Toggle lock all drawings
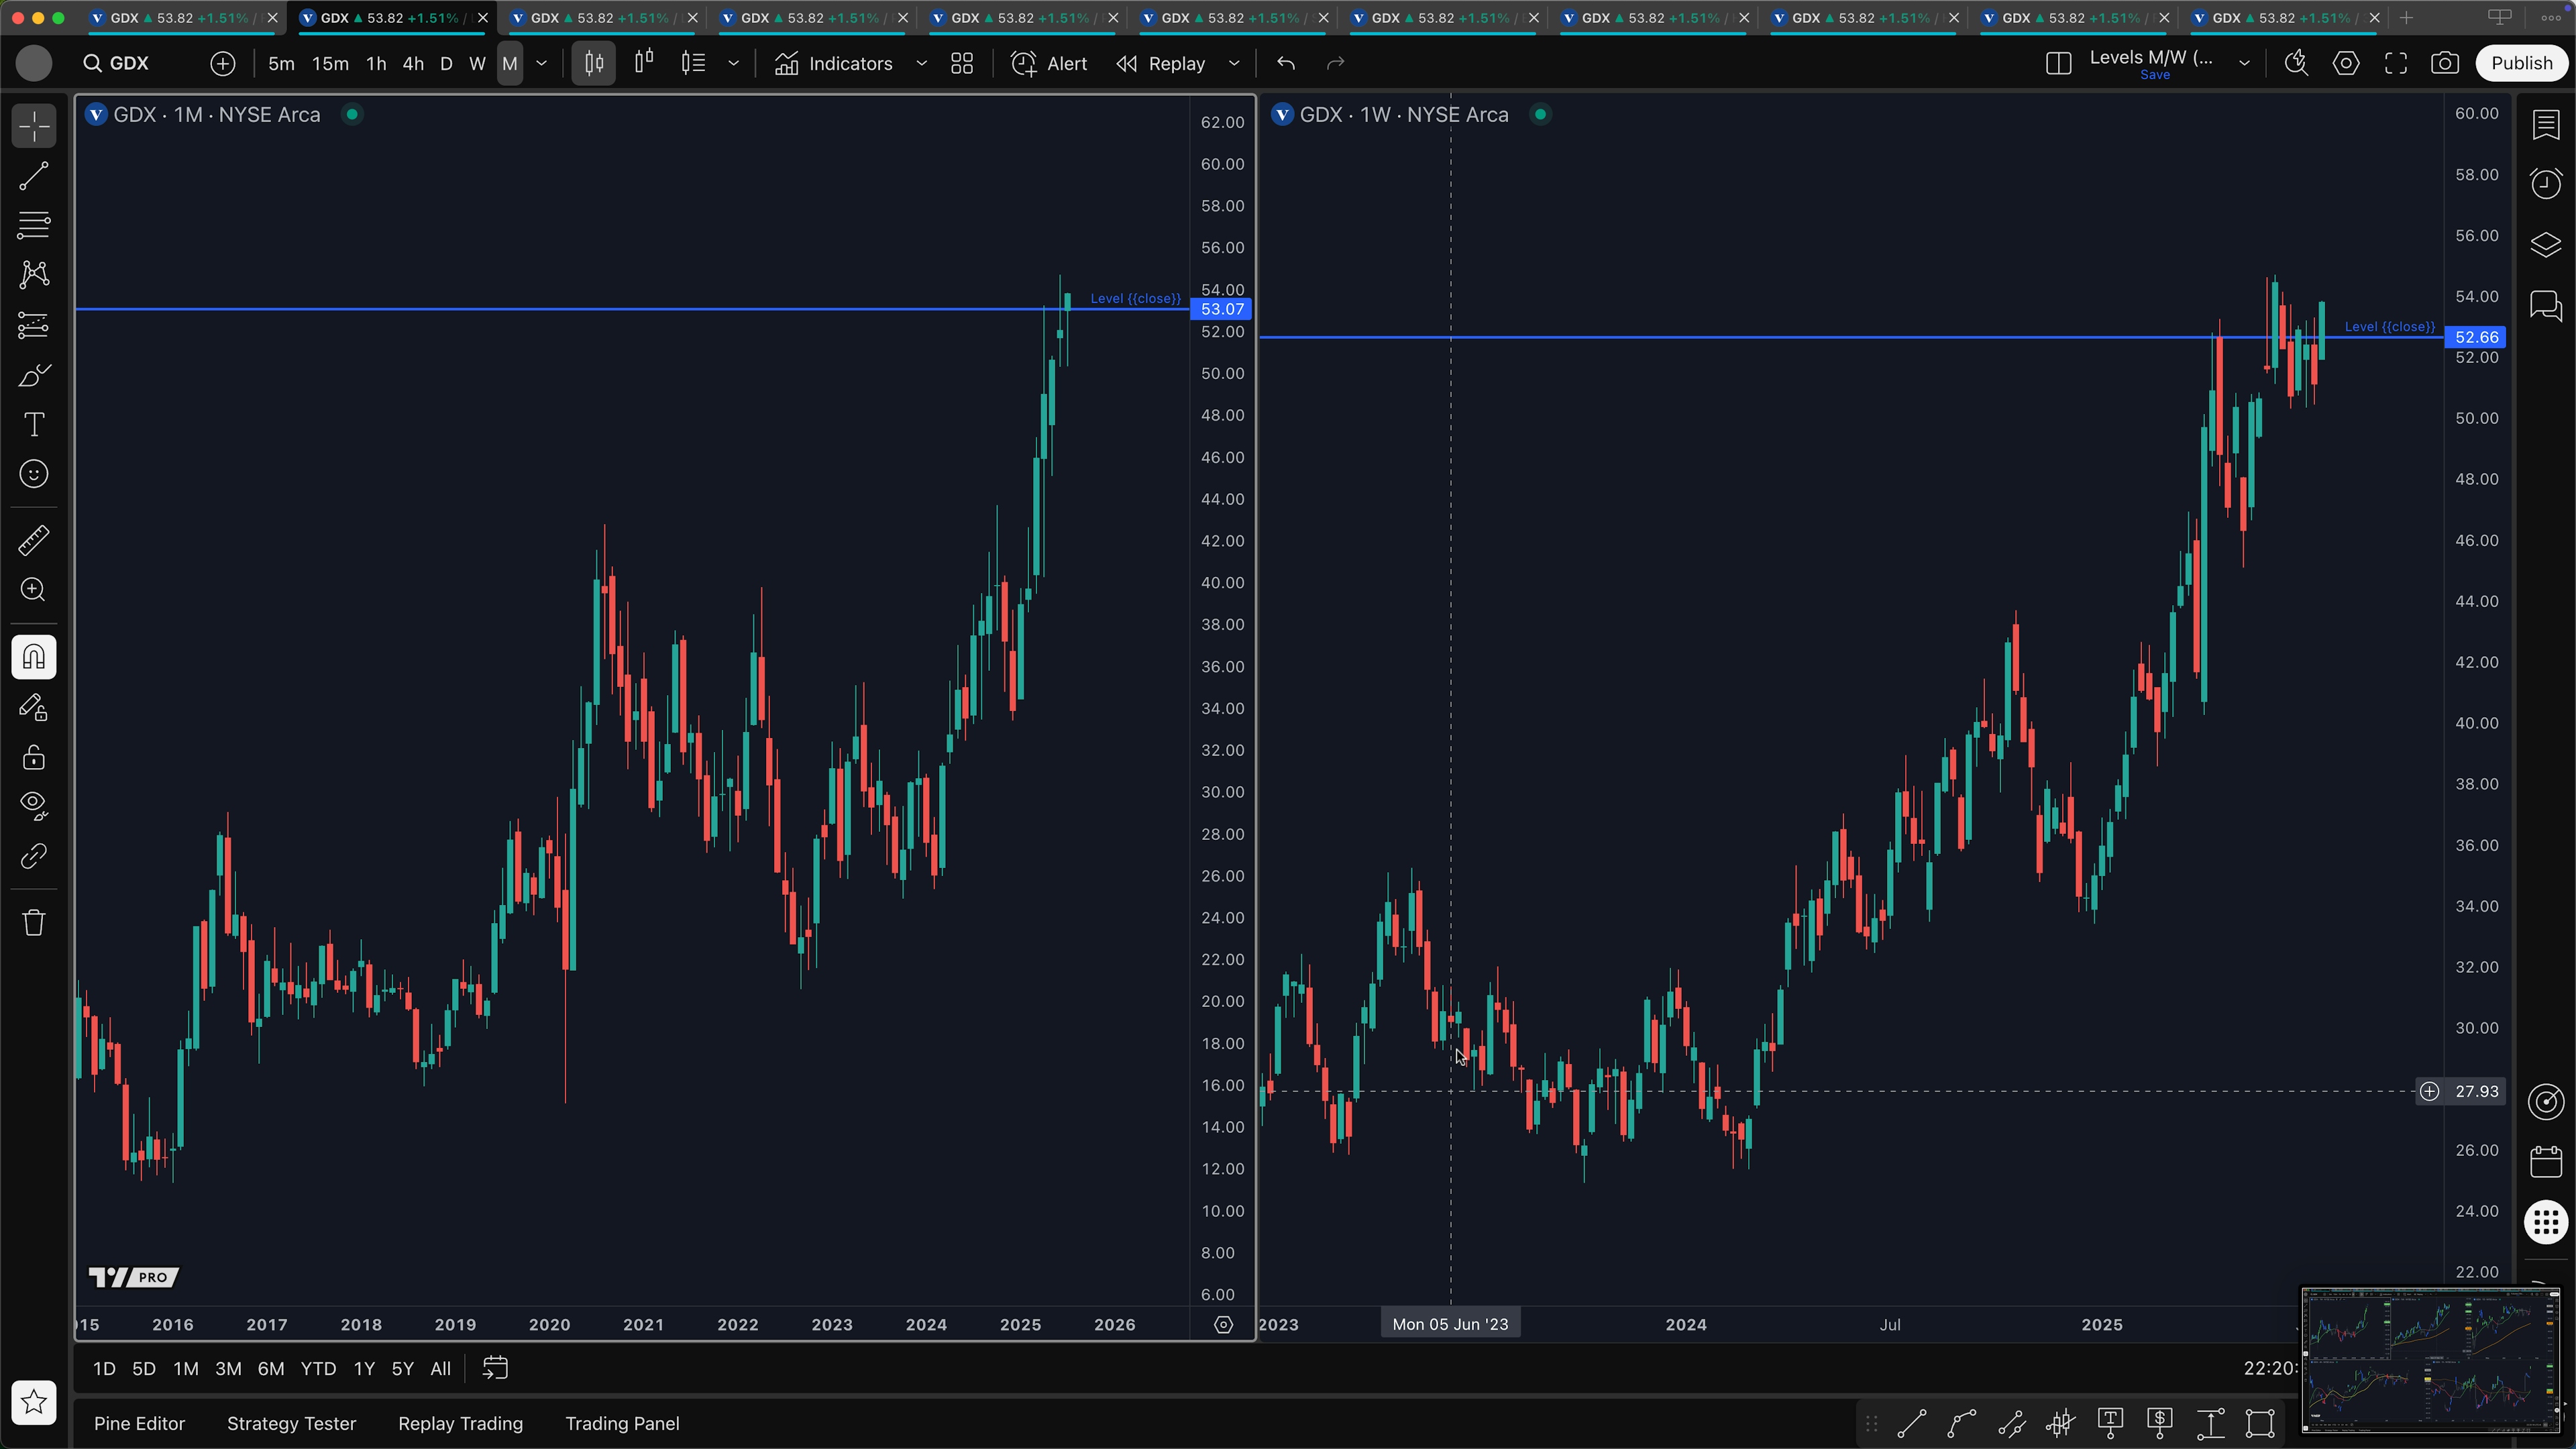The width and height of the screenshot is (2576, 1449). point(34,757)
